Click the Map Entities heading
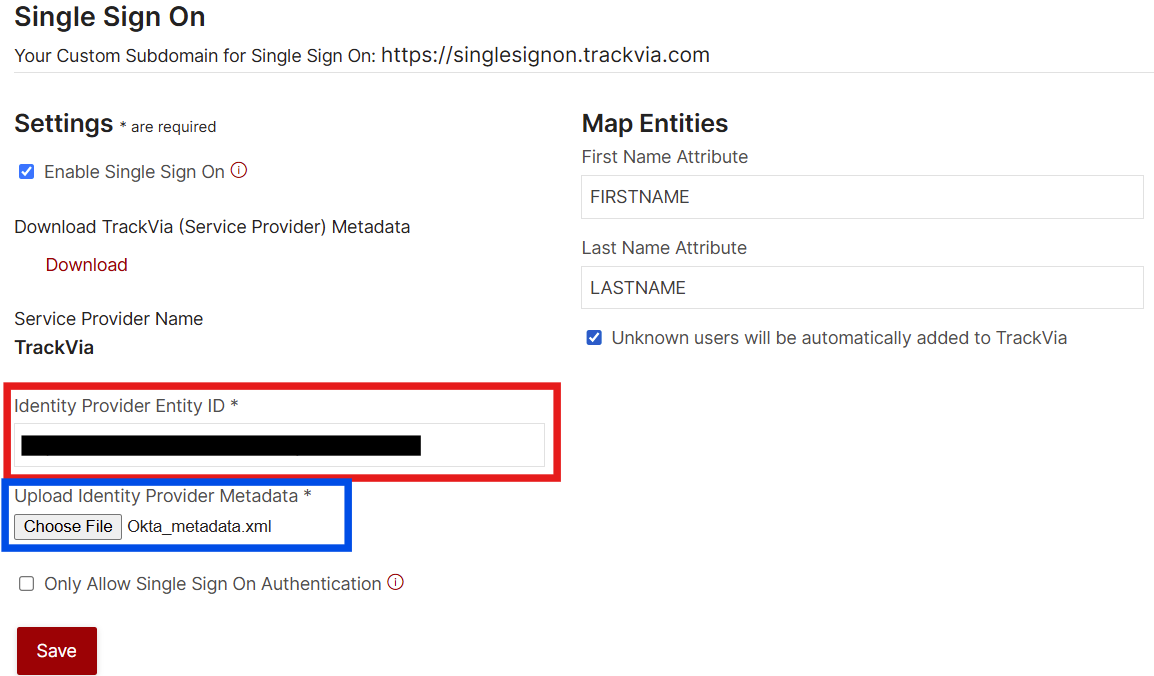This screenshot has width=1154, height=676. 654,124
